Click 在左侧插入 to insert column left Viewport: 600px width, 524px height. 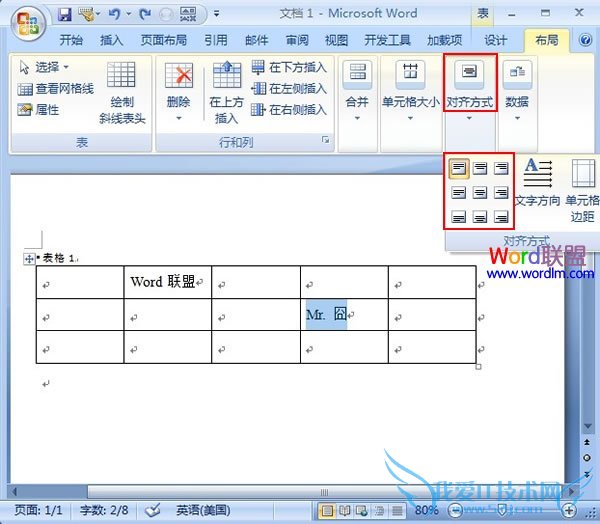pyautogui.click(x=289, y=89)
